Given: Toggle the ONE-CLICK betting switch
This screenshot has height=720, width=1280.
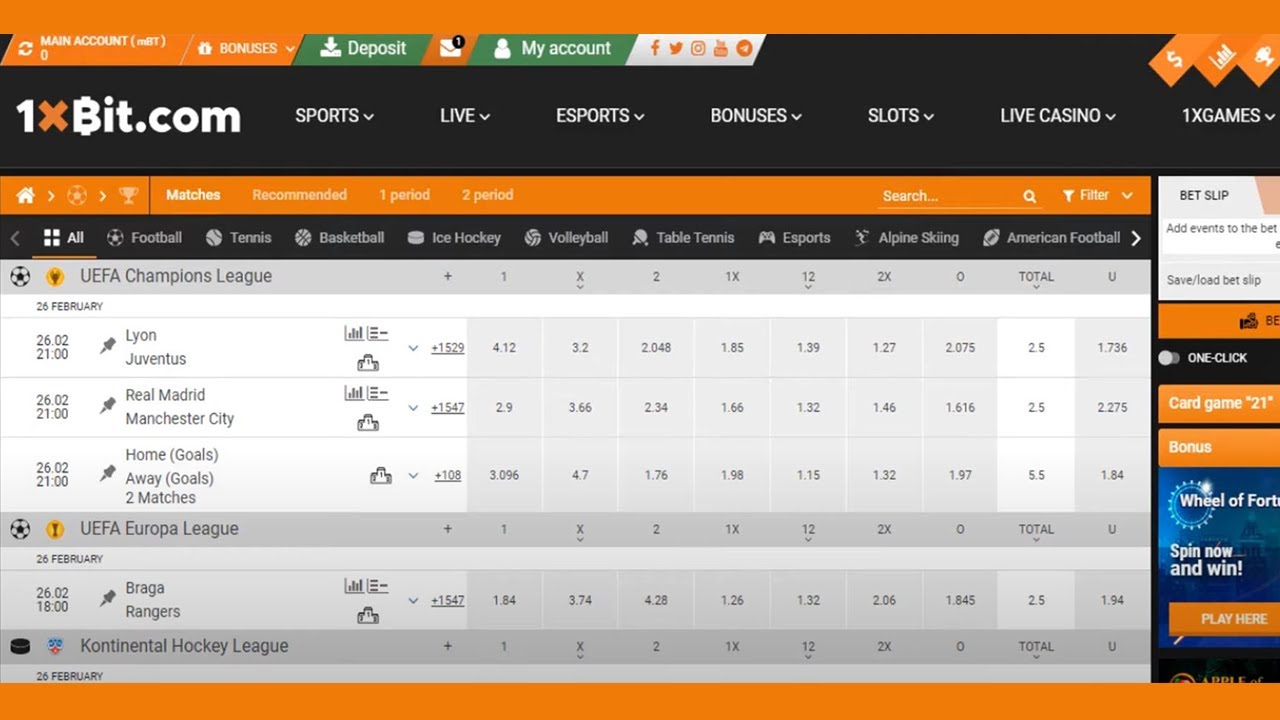Looking at the screenshot, I should tap(1169, 358).
